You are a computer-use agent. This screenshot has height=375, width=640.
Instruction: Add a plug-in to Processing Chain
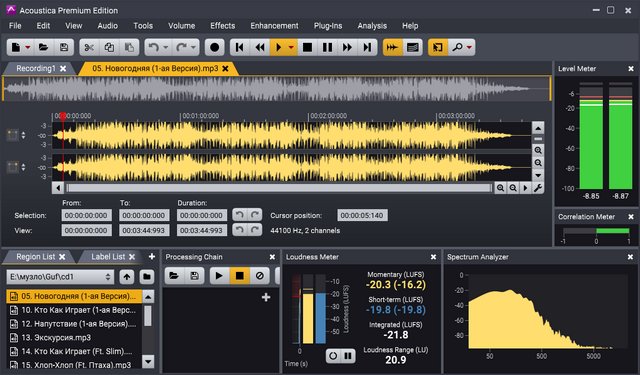pyautogui.click(x=266, y=297)
